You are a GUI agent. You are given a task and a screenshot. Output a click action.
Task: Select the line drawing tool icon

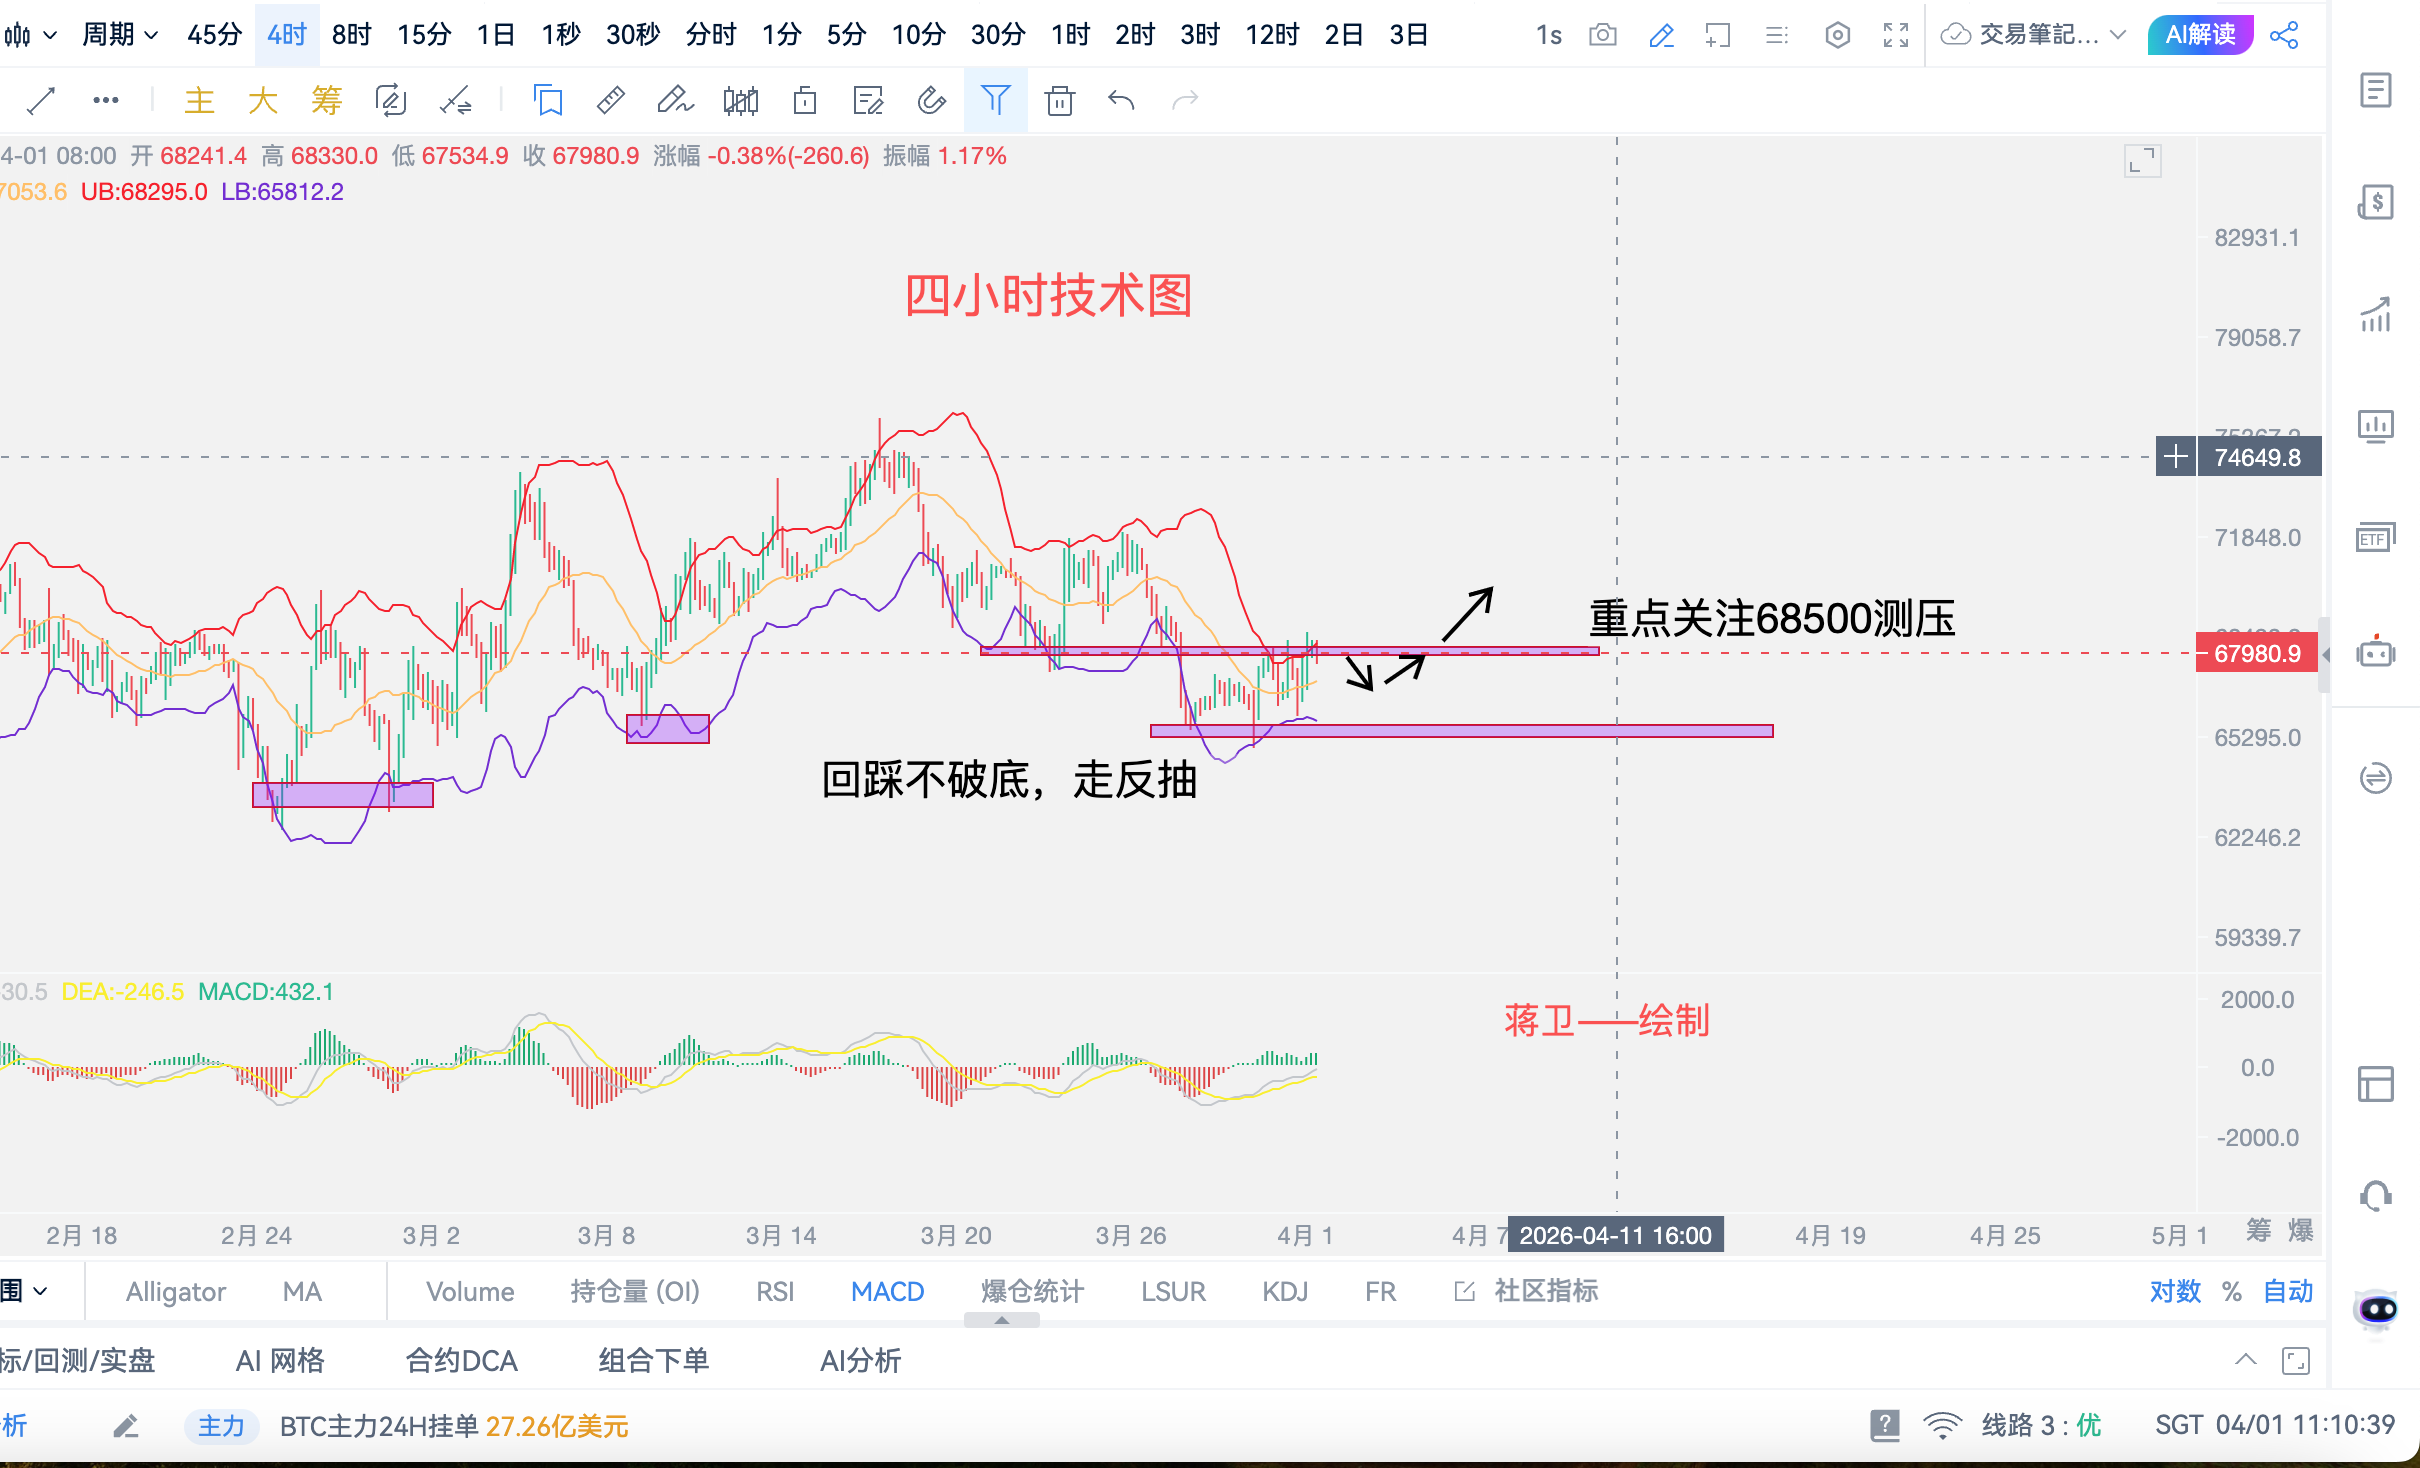41,100
